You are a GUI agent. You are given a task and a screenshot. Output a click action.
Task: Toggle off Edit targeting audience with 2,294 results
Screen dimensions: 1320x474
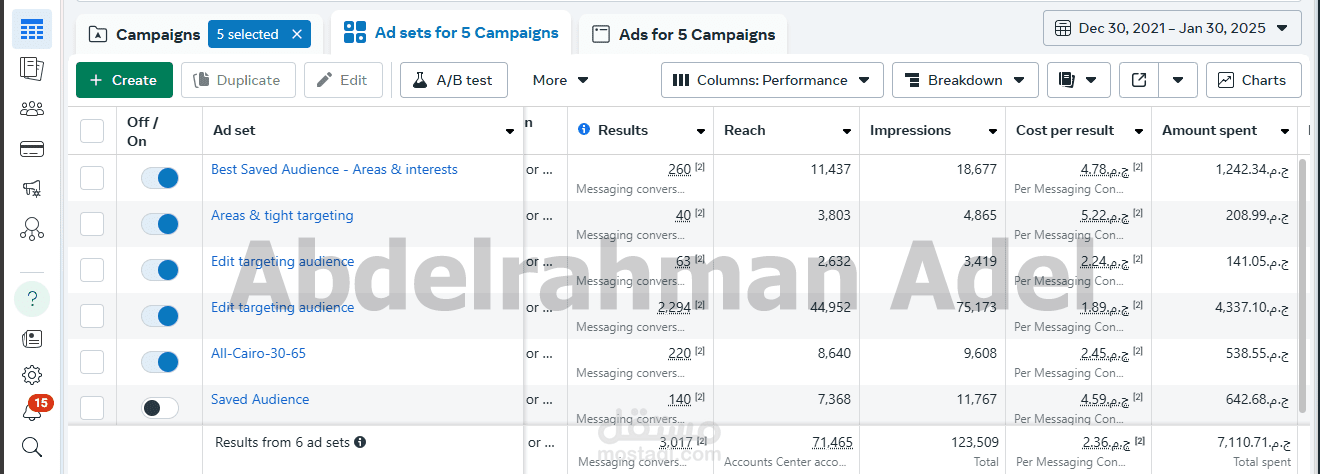point(160,316)
